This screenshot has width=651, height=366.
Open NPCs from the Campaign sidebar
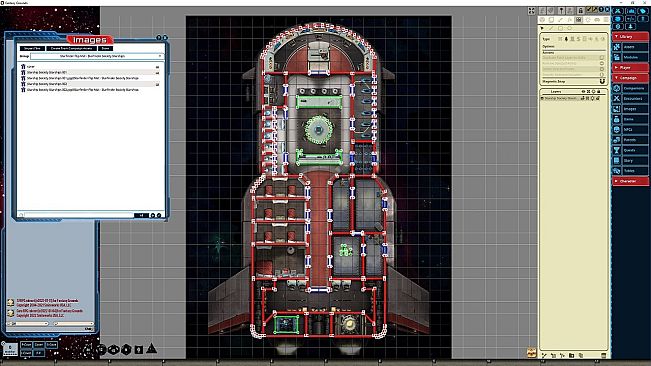pos(630,129)
